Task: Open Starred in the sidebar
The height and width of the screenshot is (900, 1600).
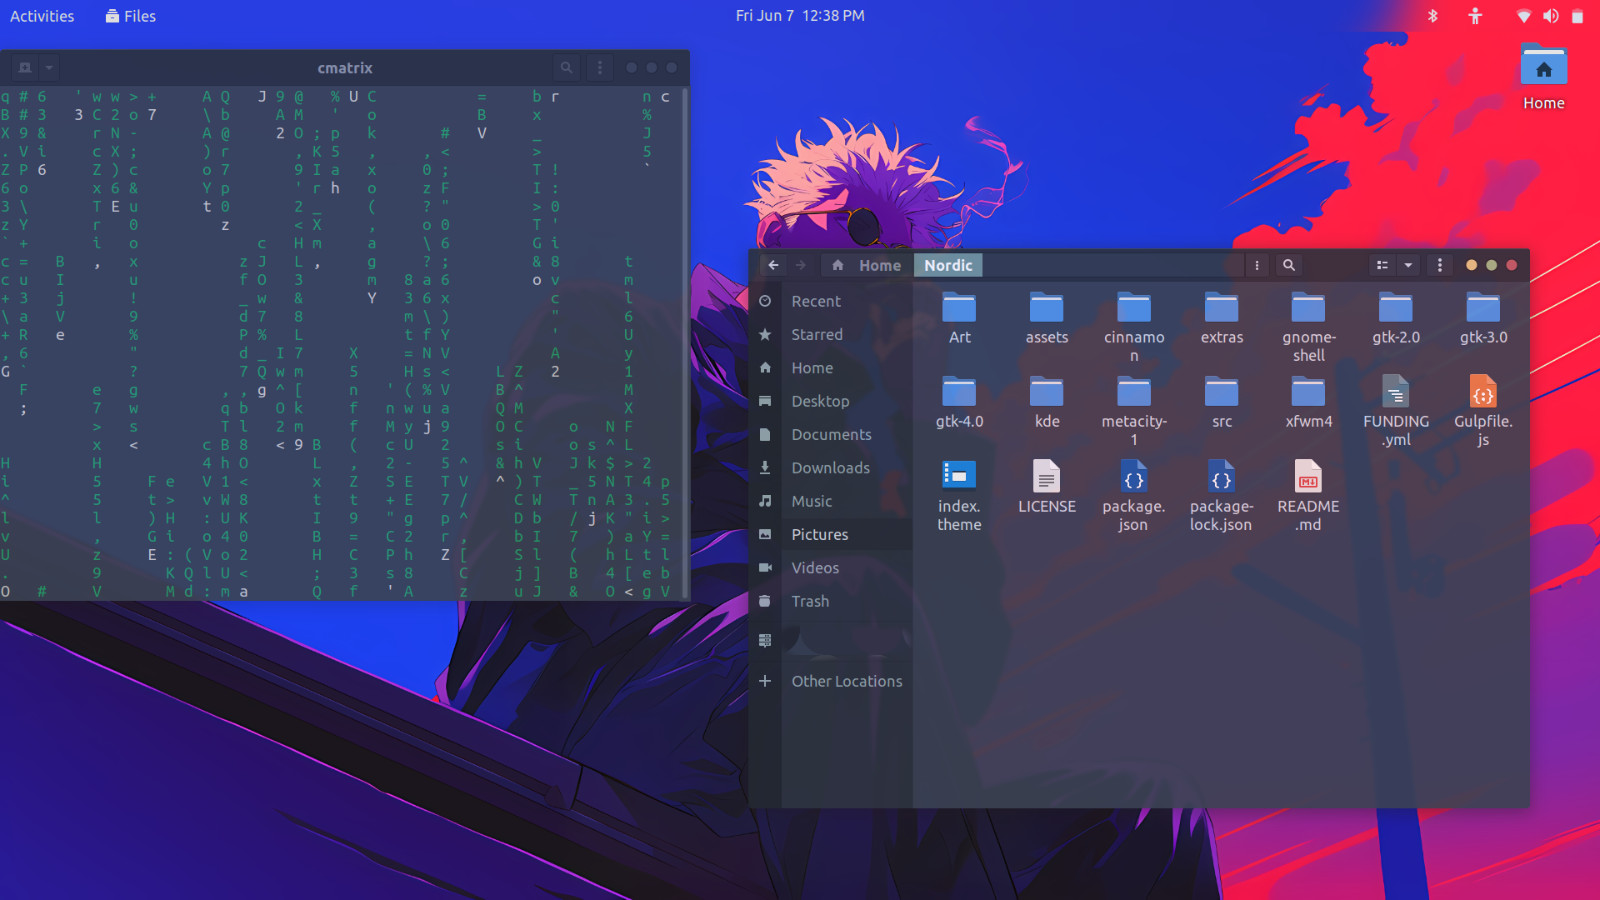Action: click(830, 334)
